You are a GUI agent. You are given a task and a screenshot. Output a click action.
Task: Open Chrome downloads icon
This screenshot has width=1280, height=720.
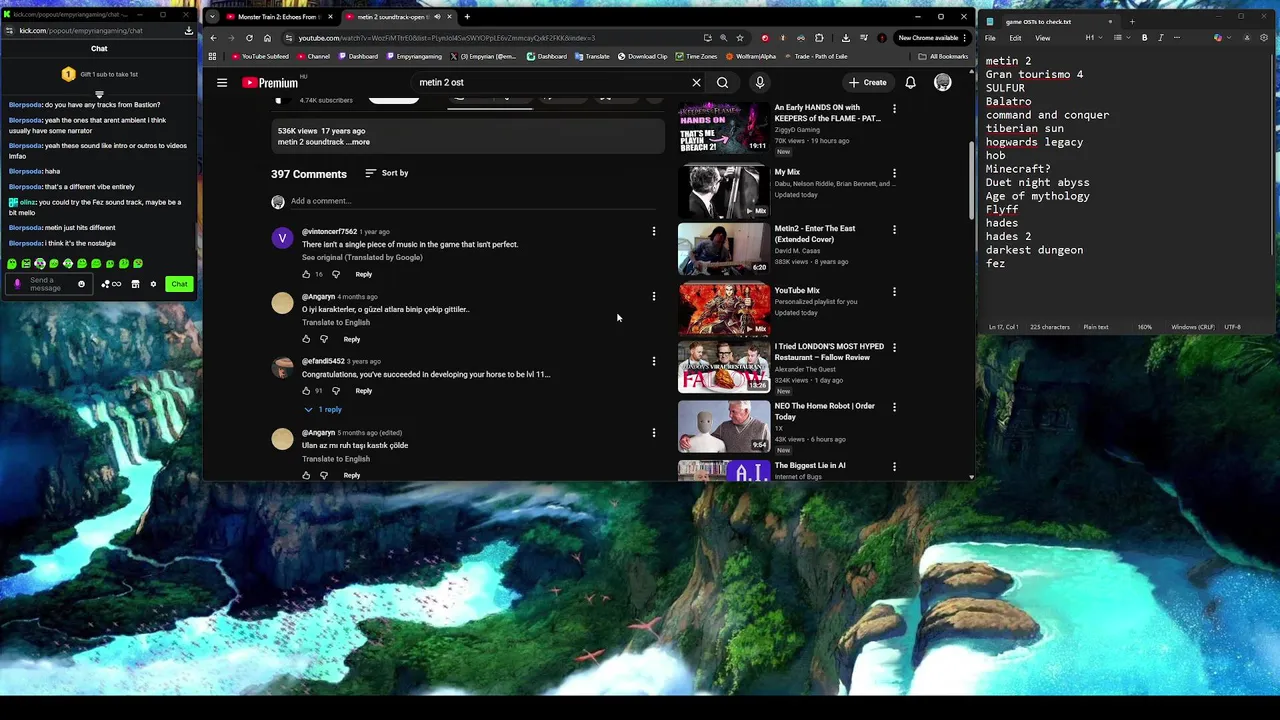846,38
